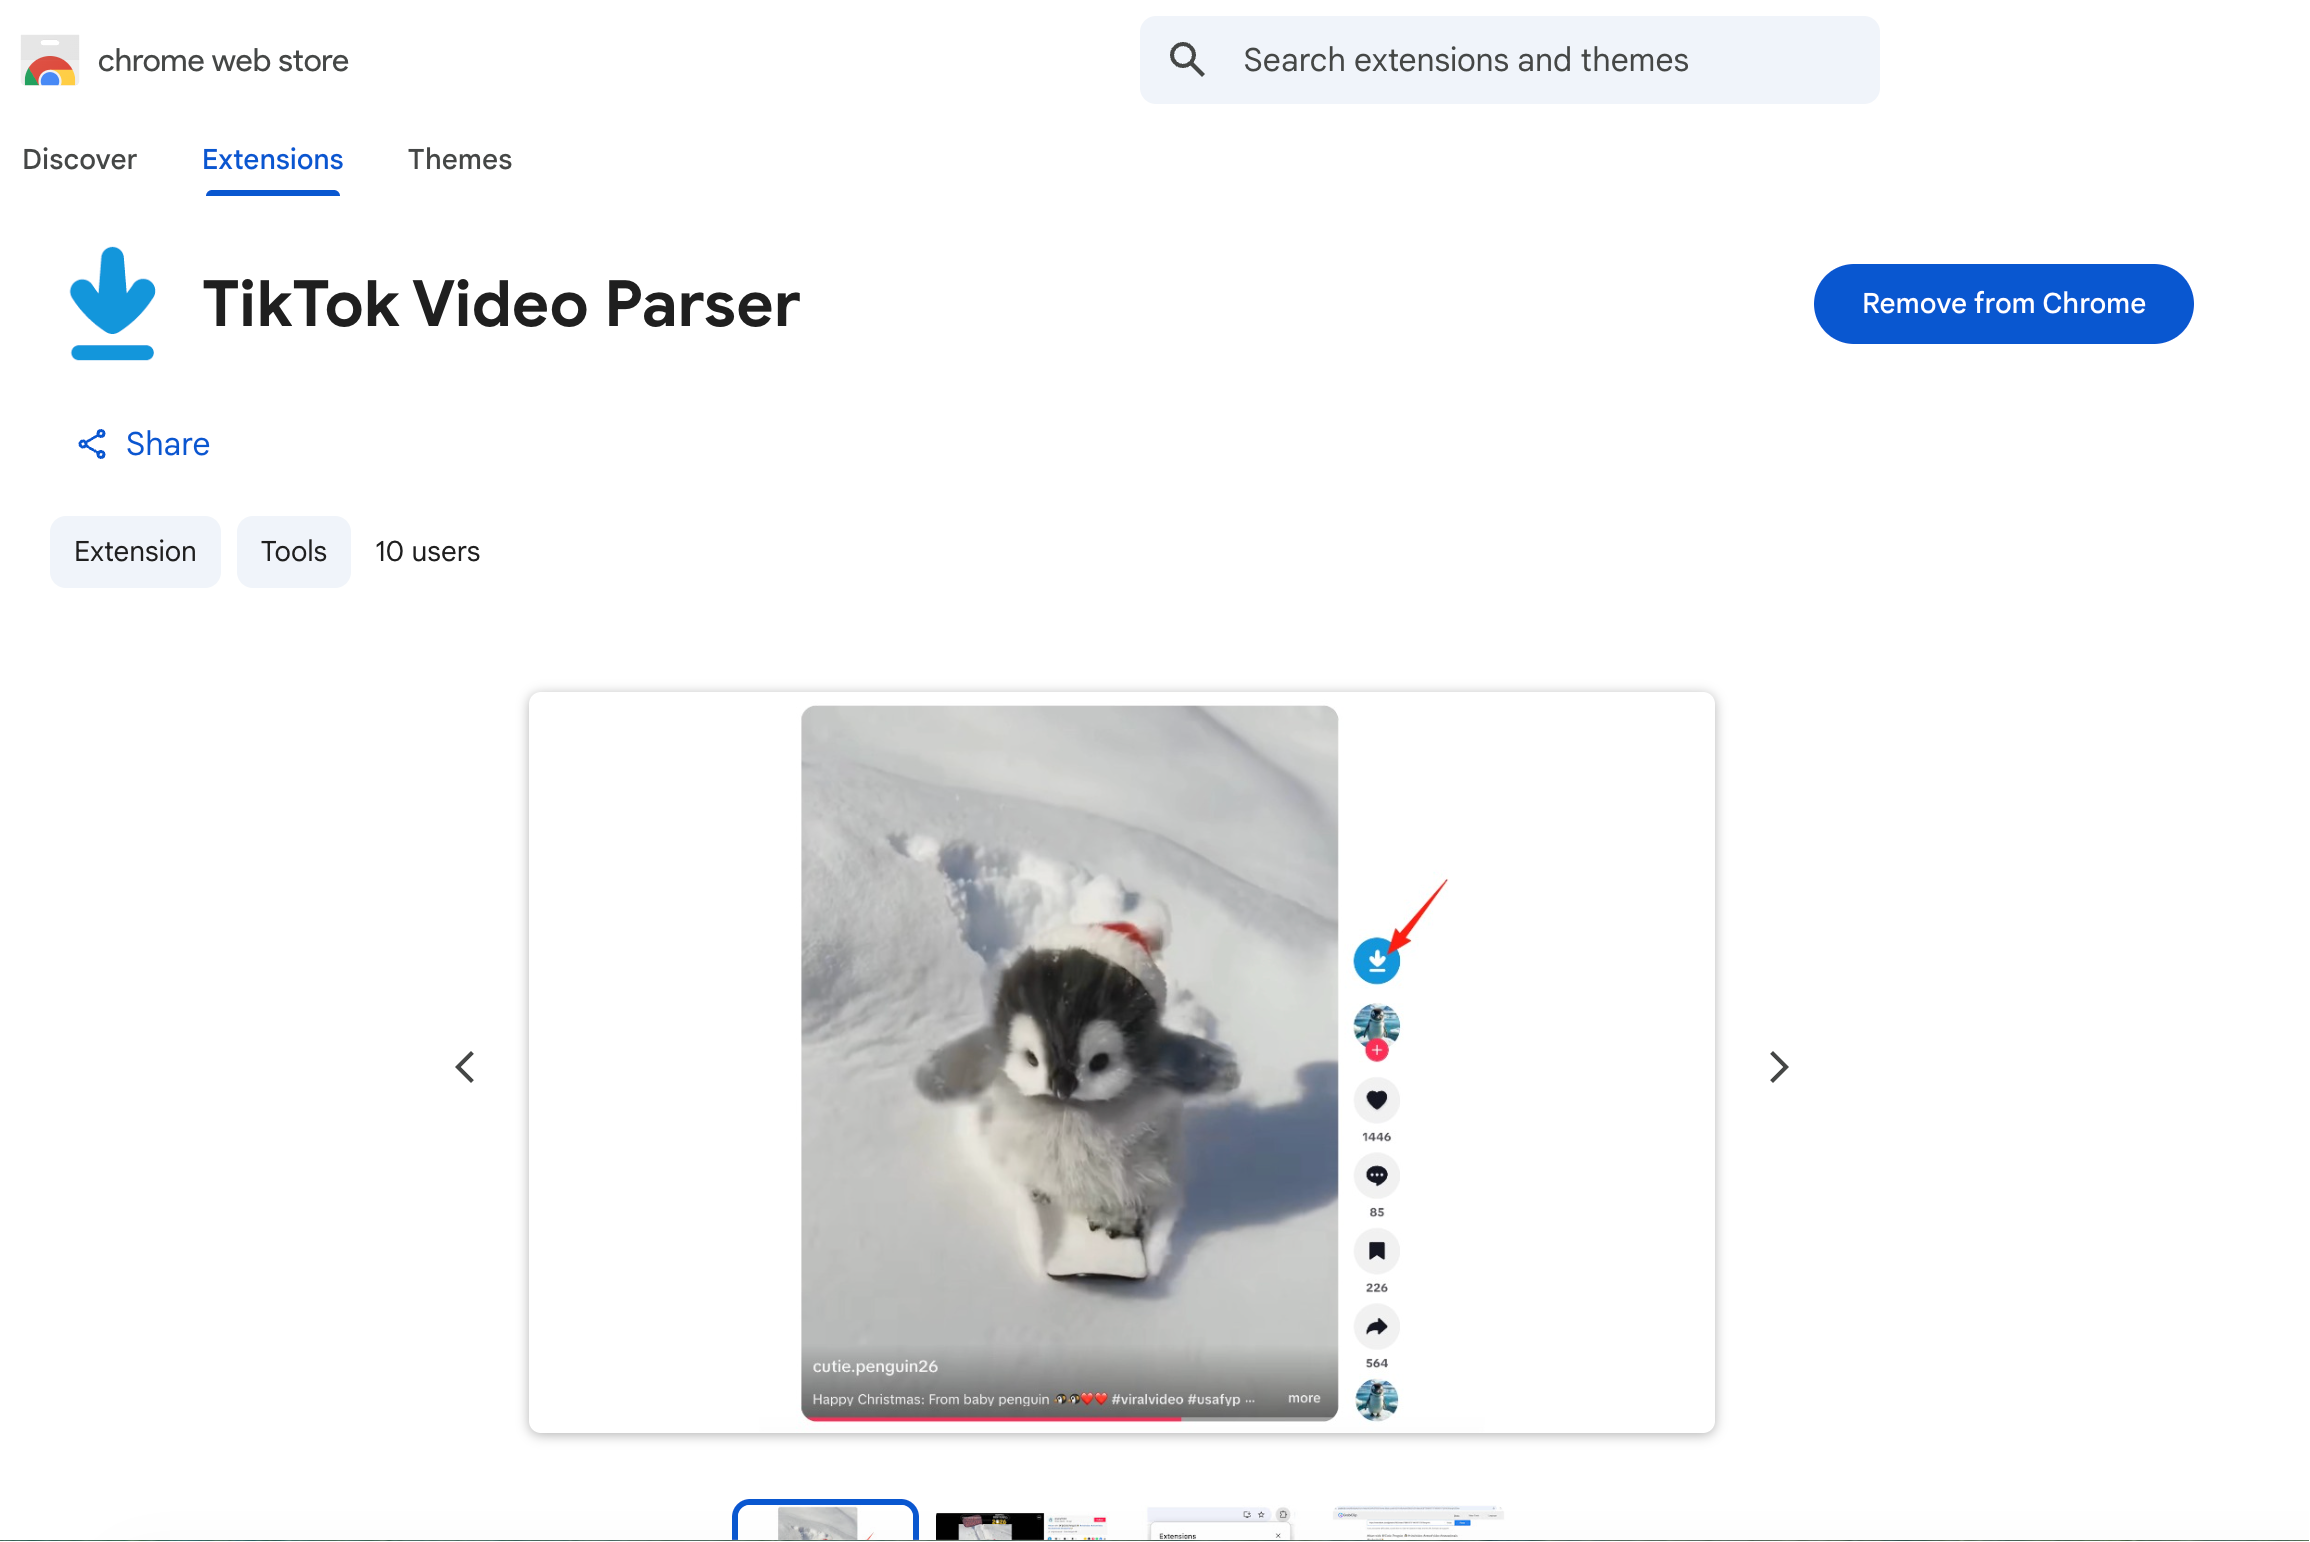The image size is (2310, 1542).
Task: Click the Chrome Web Store logo icon
Action: pos(49,60)
